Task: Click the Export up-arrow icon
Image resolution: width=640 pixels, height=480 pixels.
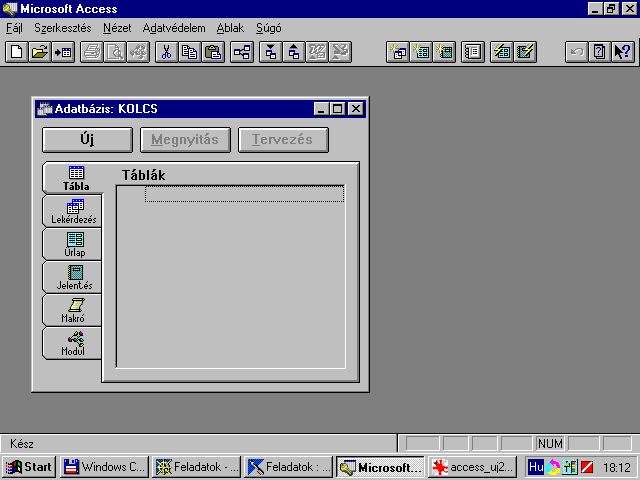Action: point(294,52)
